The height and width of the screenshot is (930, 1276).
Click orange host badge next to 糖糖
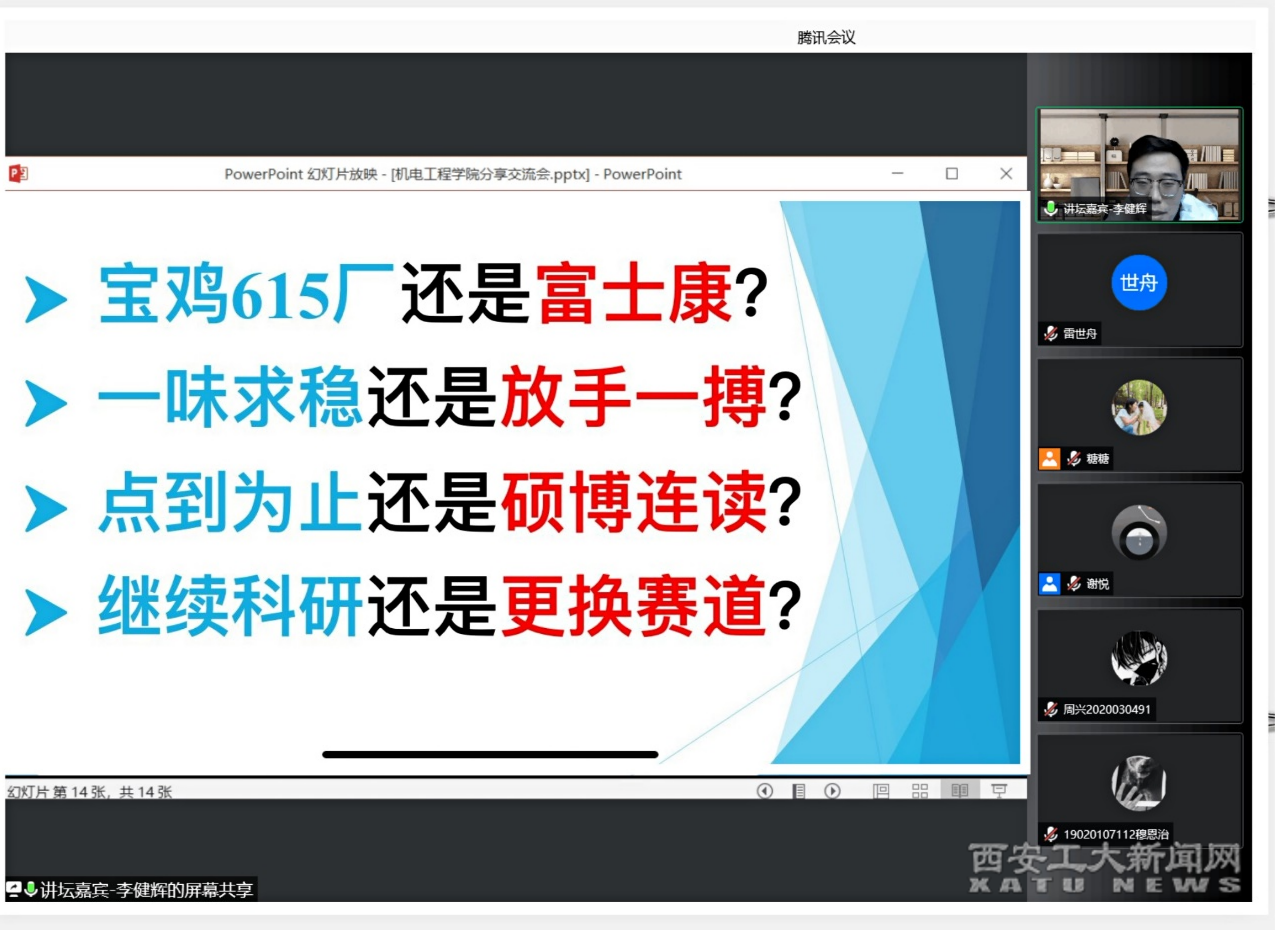click(x=1049, y=459)
